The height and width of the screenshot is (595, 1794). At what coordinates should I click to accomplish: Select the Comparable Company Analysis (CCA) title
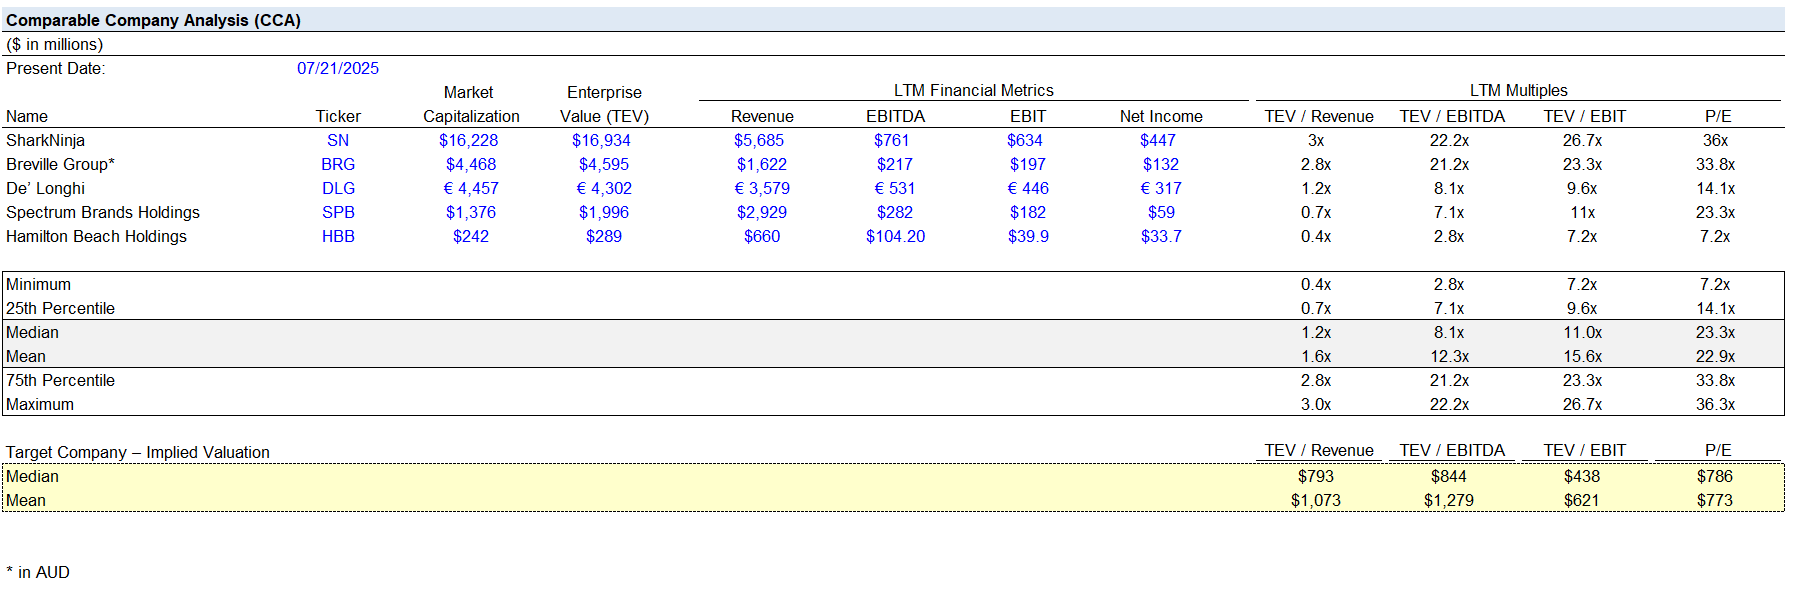click(x=153, y=20)
